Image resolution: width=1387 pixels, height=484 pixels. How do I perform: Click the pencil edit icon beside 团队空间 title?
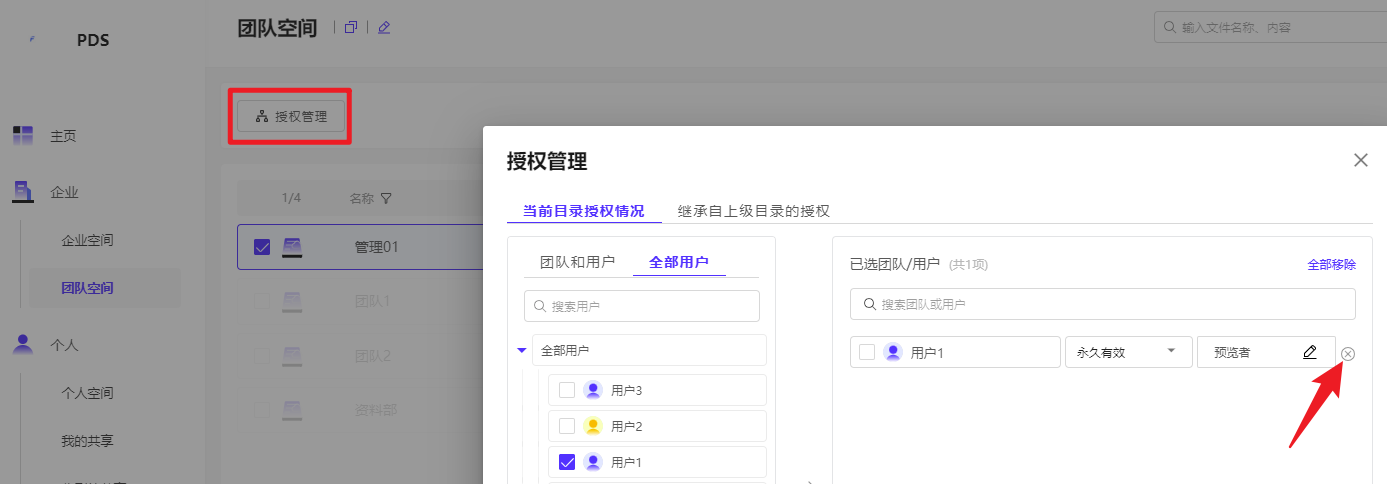384,28
